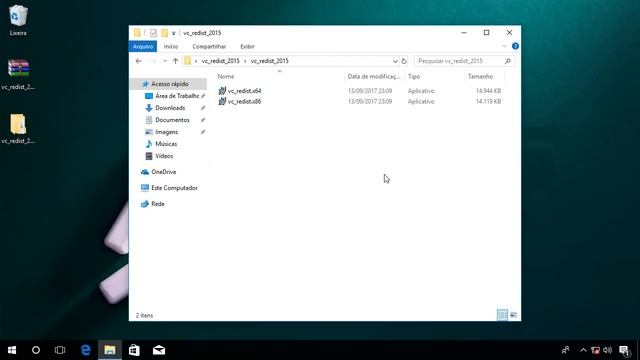Open recent locations dropdown arrow
Image resolution: width=640 pixels, height=360 pixels.
click(x=165, y=61)
